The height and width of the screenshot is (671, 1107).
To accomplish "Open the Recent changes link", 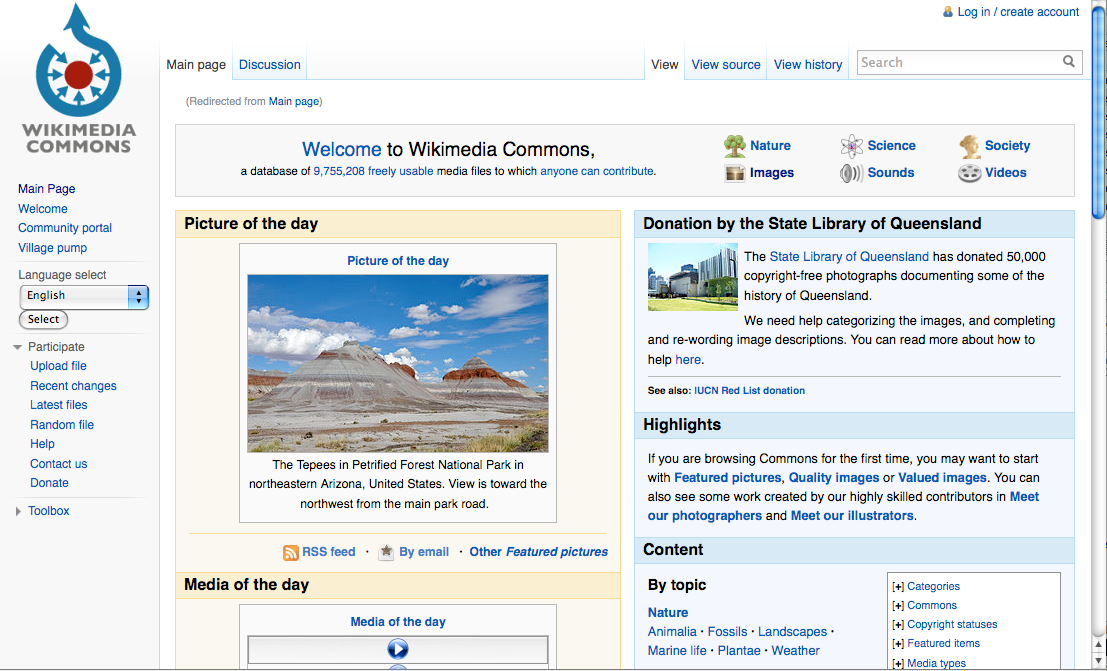I will pyautogui.click(x=73, y=386).
